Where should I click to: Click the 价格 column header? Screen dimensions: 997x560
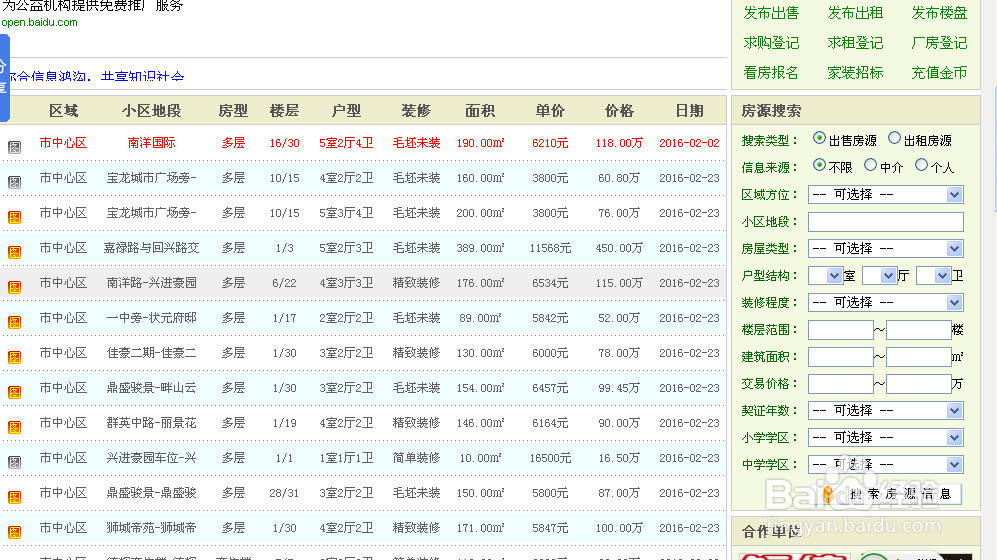click(619, 111)
